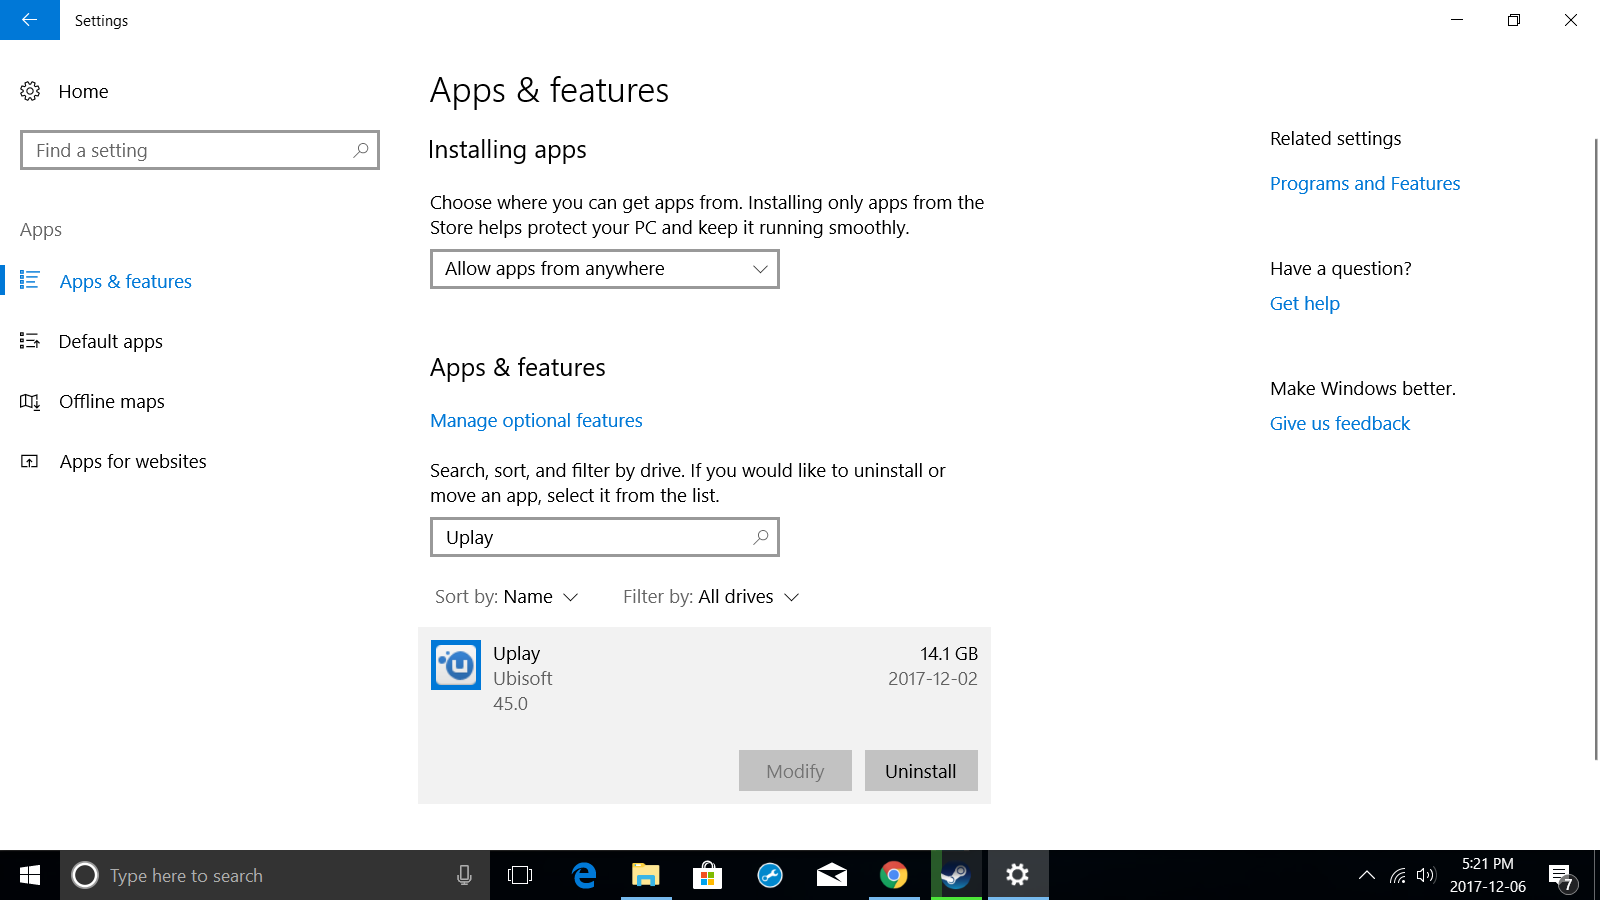Open Microsoft Store from the taskbar

coord(708,875)
